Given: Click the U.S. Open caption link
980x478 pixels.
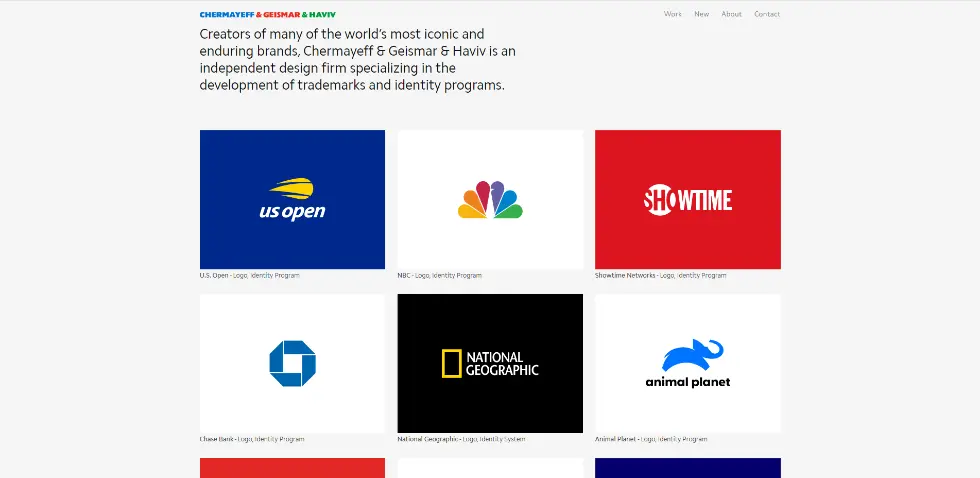Looking at the screenshot, I should click(249, 276).
